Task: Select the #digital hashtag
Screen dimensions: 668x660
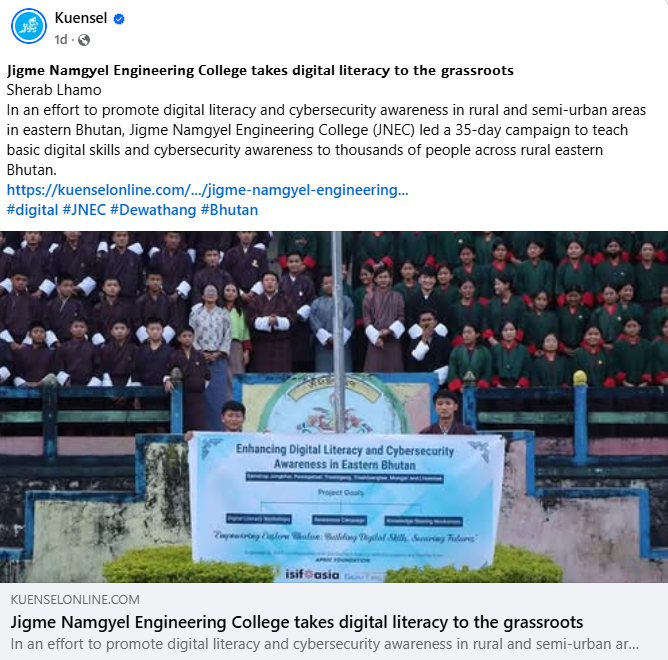Action: click(32, 210)
